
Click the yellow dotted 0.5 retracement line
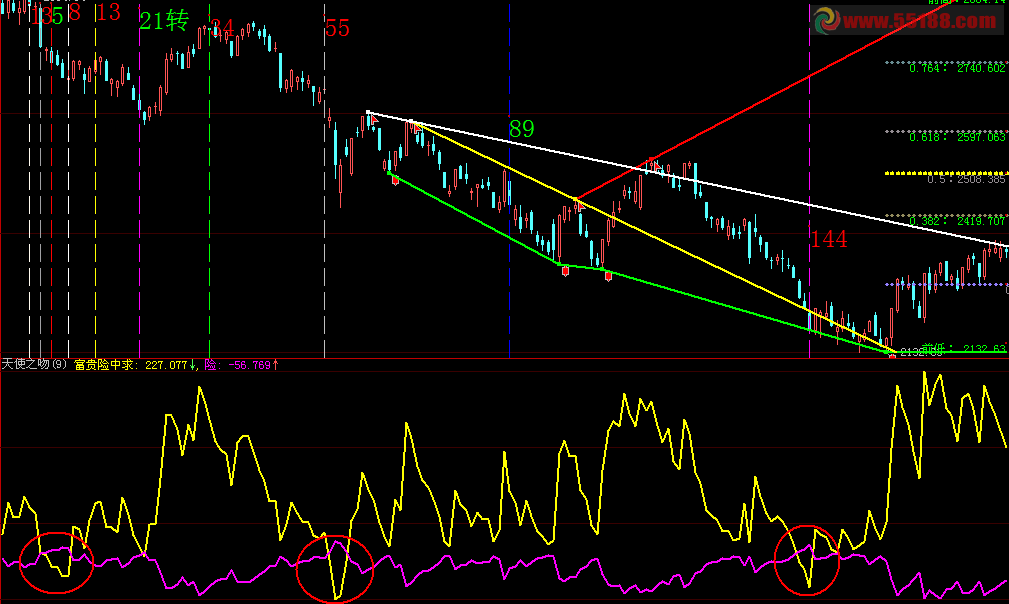click(x=946, y=173)
